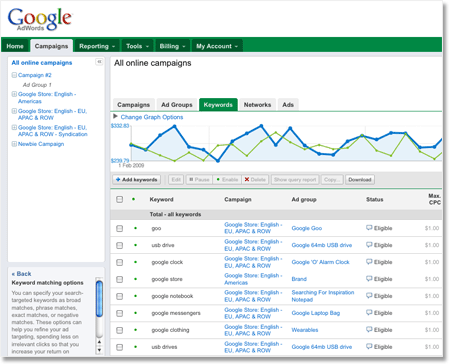Check the box for keyword google clock

pyautogui.click(x=119, y=262)
